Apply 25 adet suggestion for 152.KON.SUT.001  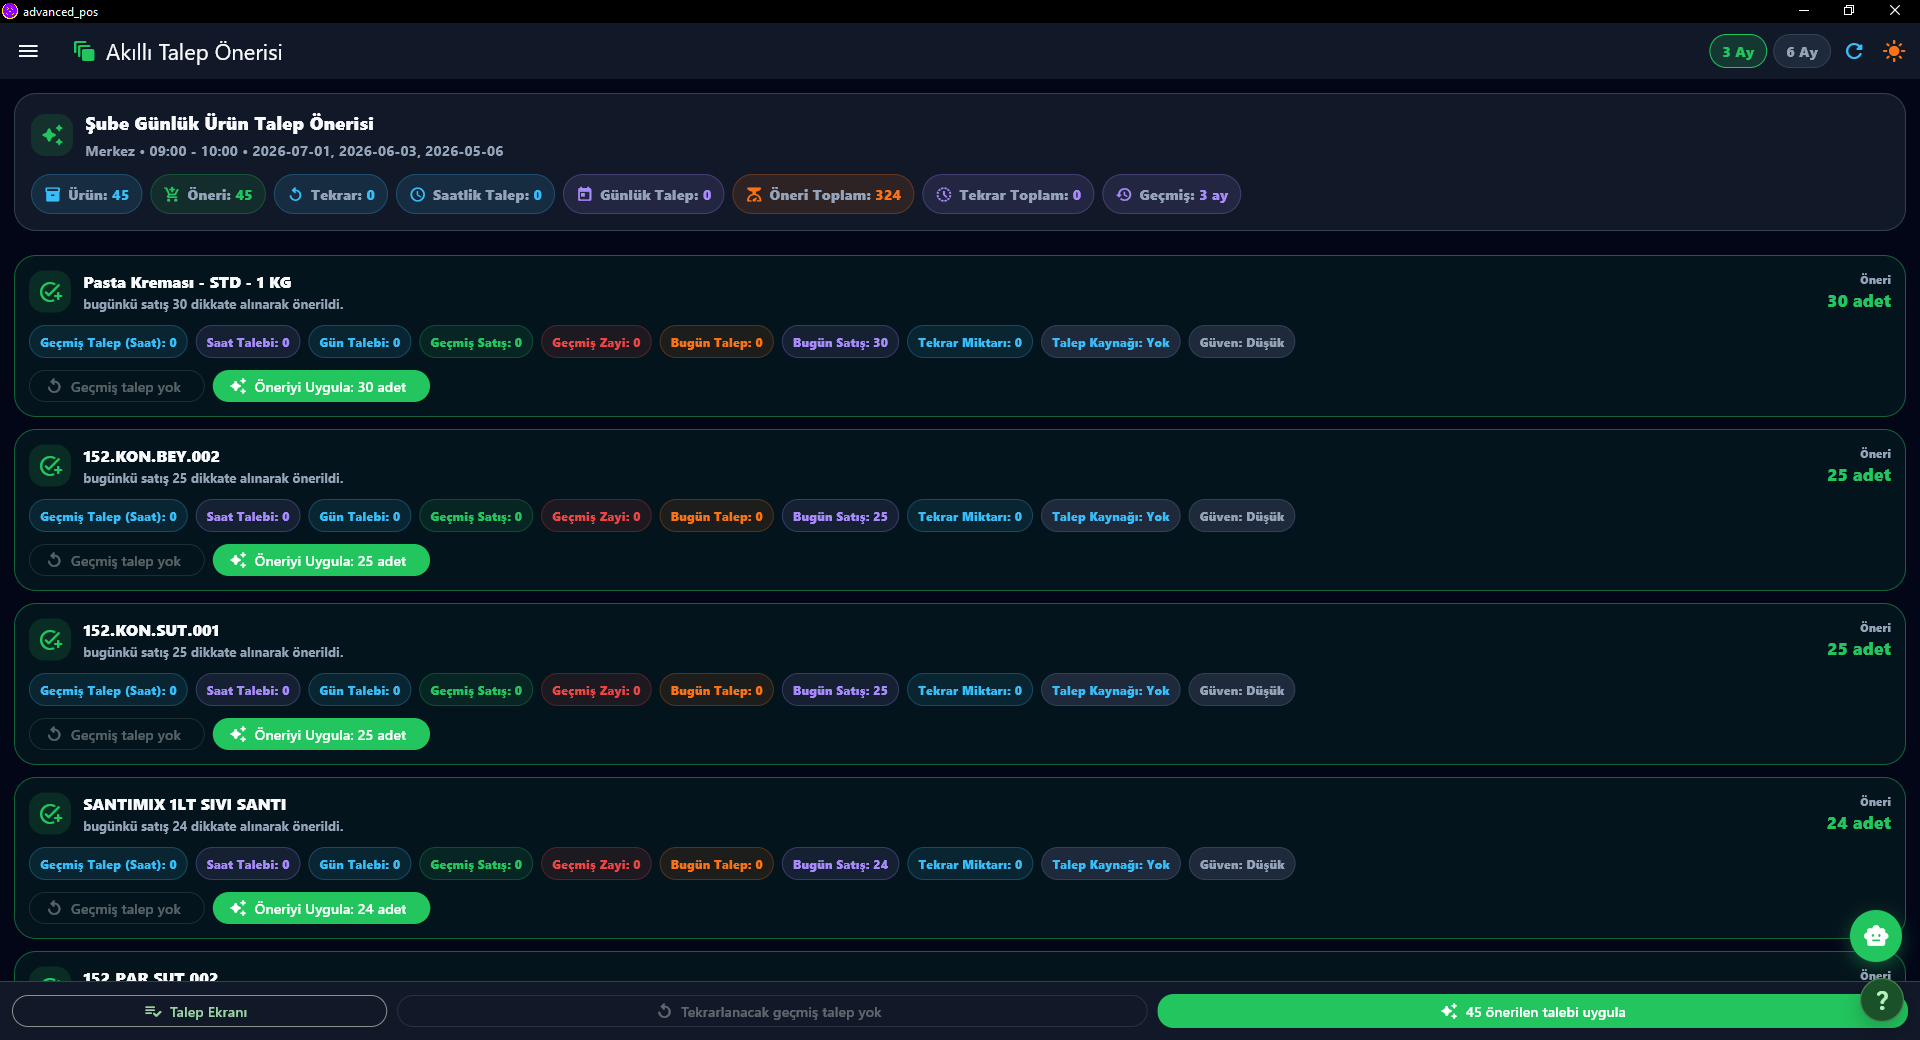pos(321,735)
